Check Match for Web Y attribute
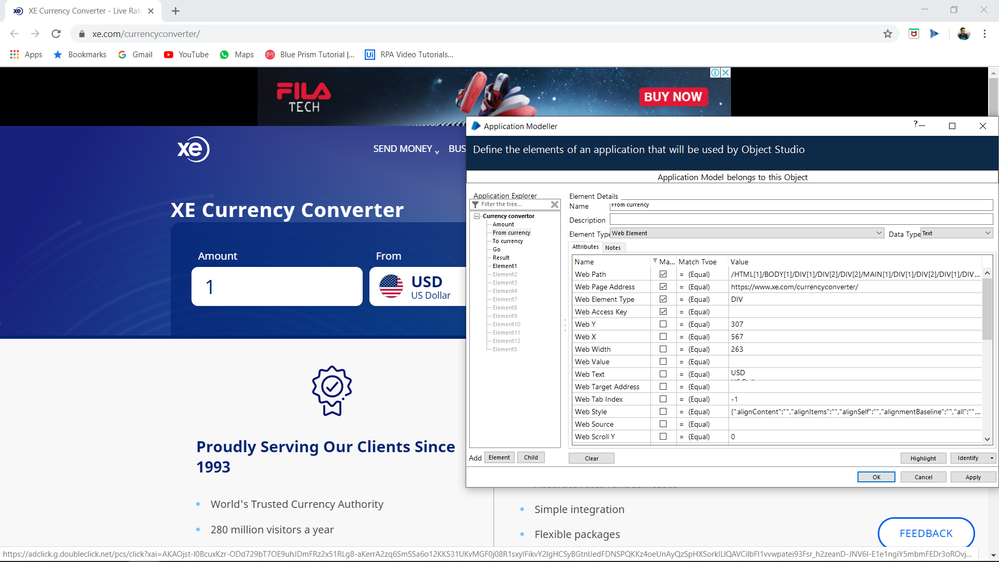Image resolution: width=999 pixels, height=562 pixels. pos(663,324)
